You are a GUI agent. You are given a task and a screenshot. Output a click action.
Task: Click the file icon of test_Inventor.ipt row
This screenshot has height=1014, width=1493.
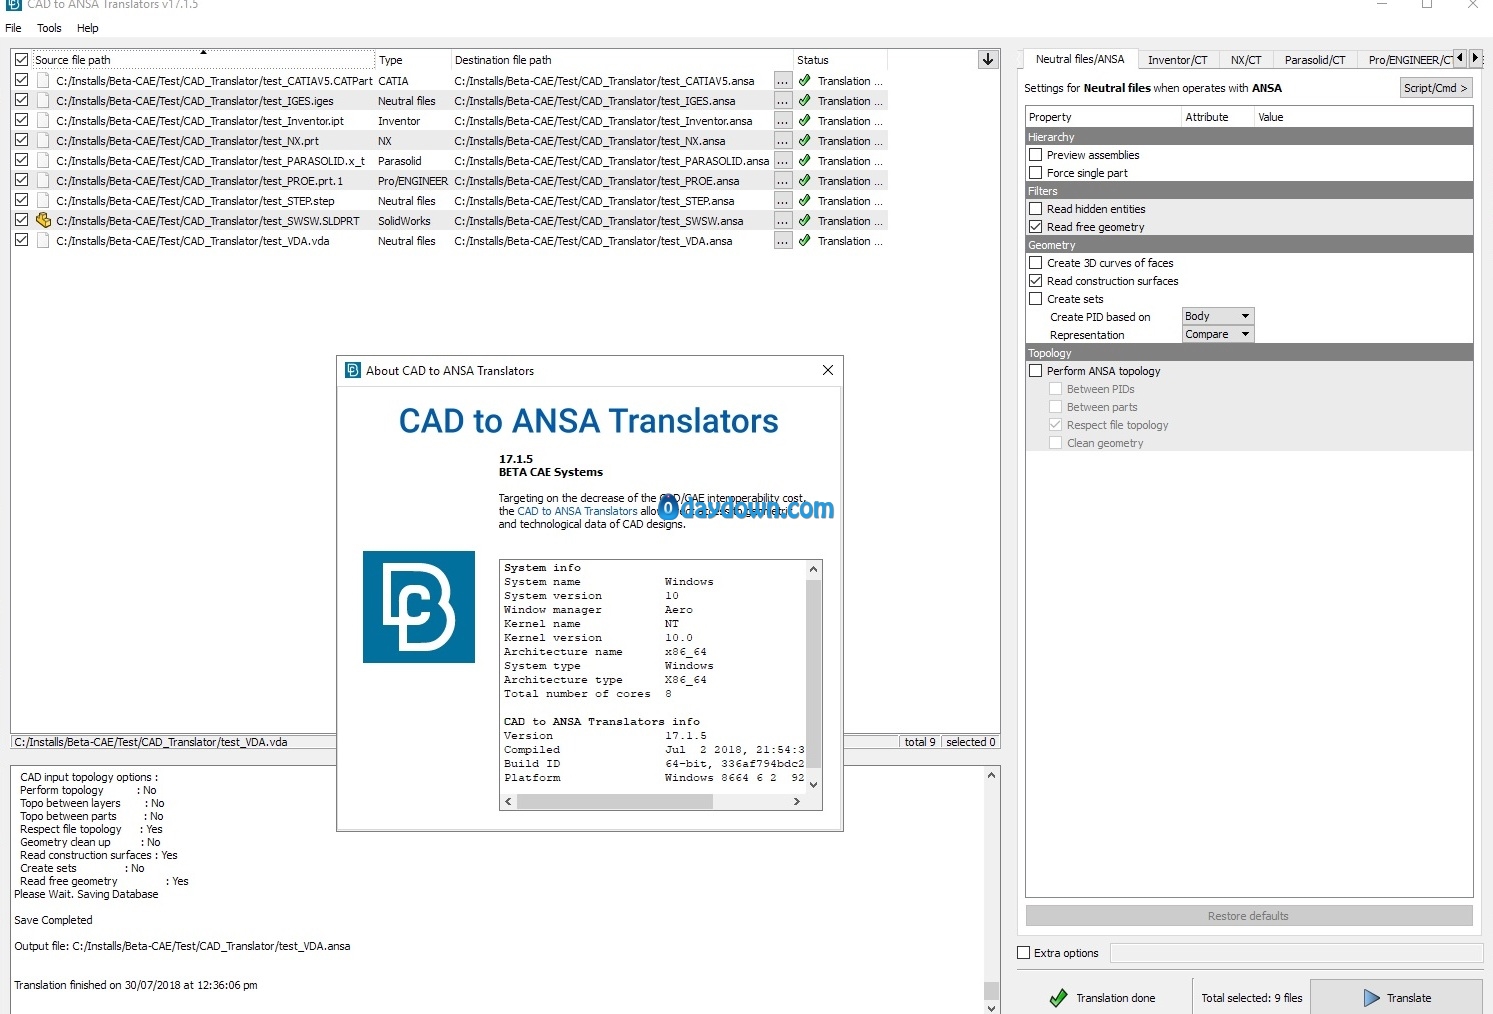(43, 120)
